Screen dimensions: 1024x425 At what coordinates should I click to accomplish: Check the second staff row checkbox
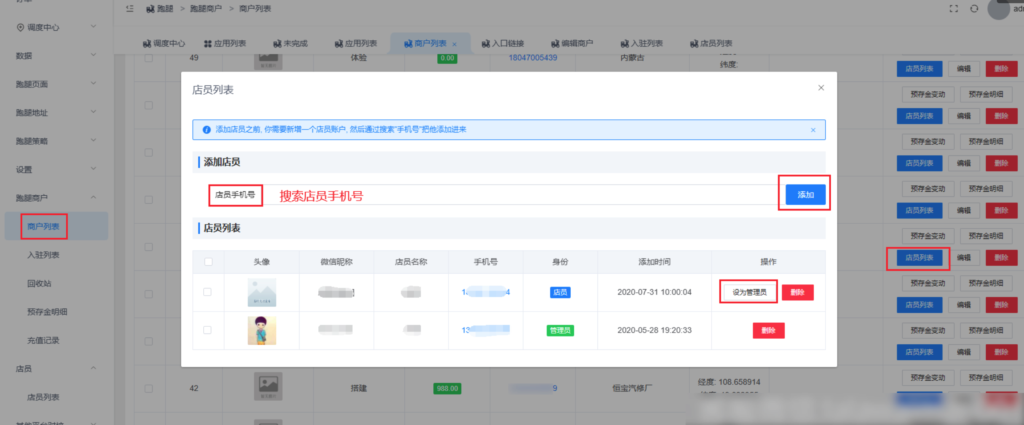(x=208, y=330)
